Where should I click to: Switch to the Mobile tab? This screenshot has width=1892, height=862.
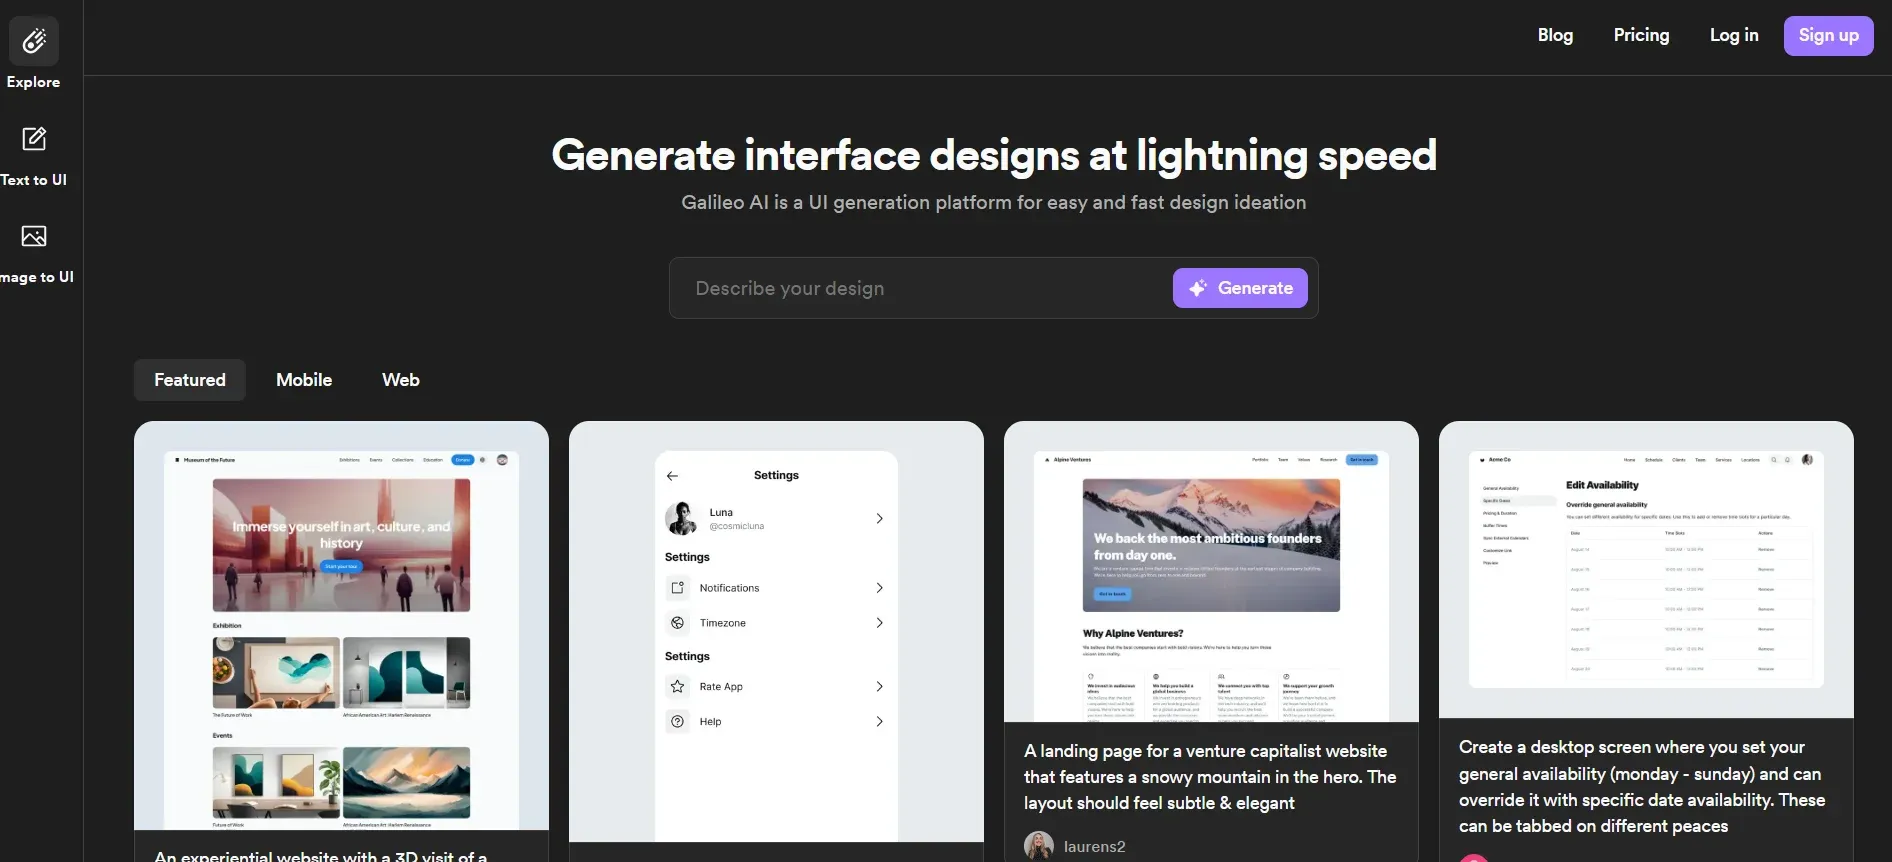tap(304, 380)
